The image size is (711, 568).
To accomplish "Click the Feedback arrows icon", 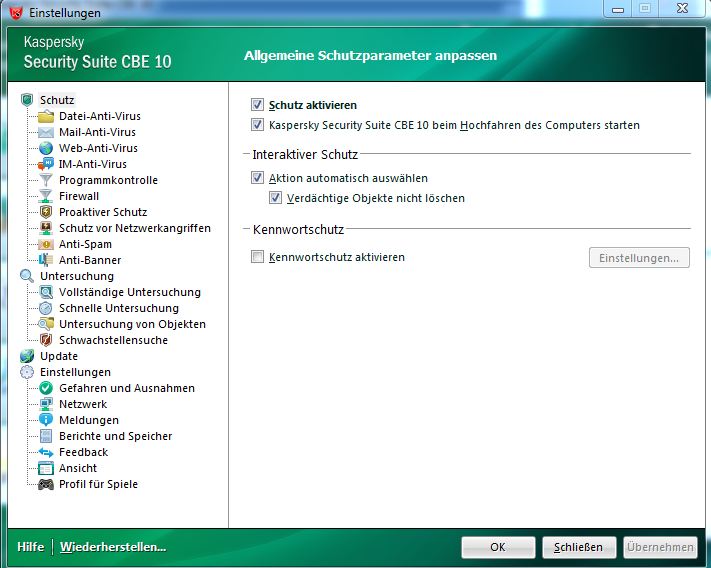I will pos(46,452).
